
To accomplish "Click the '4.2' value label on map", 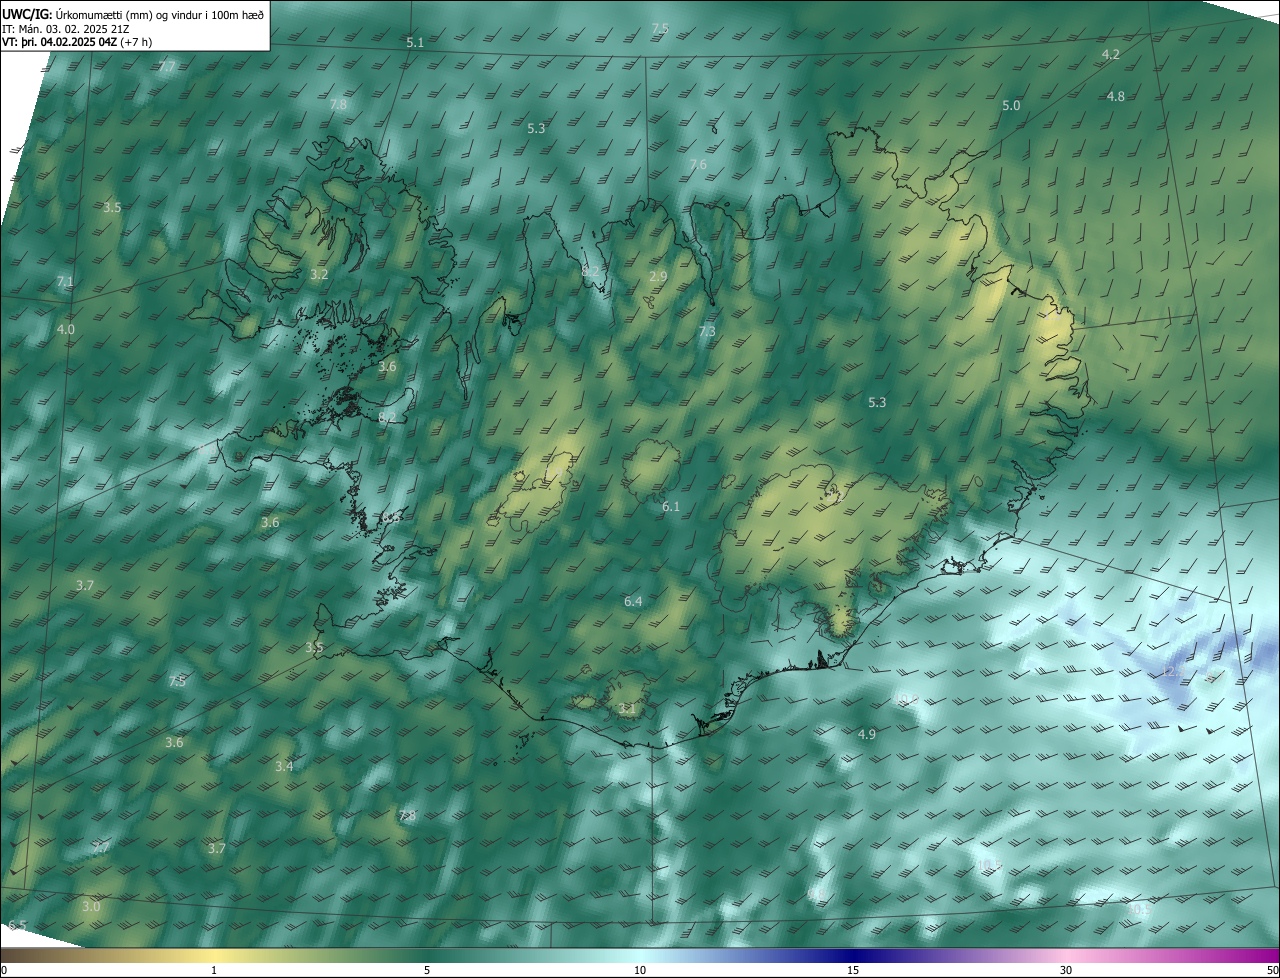I will click(x=1110, y=54).
